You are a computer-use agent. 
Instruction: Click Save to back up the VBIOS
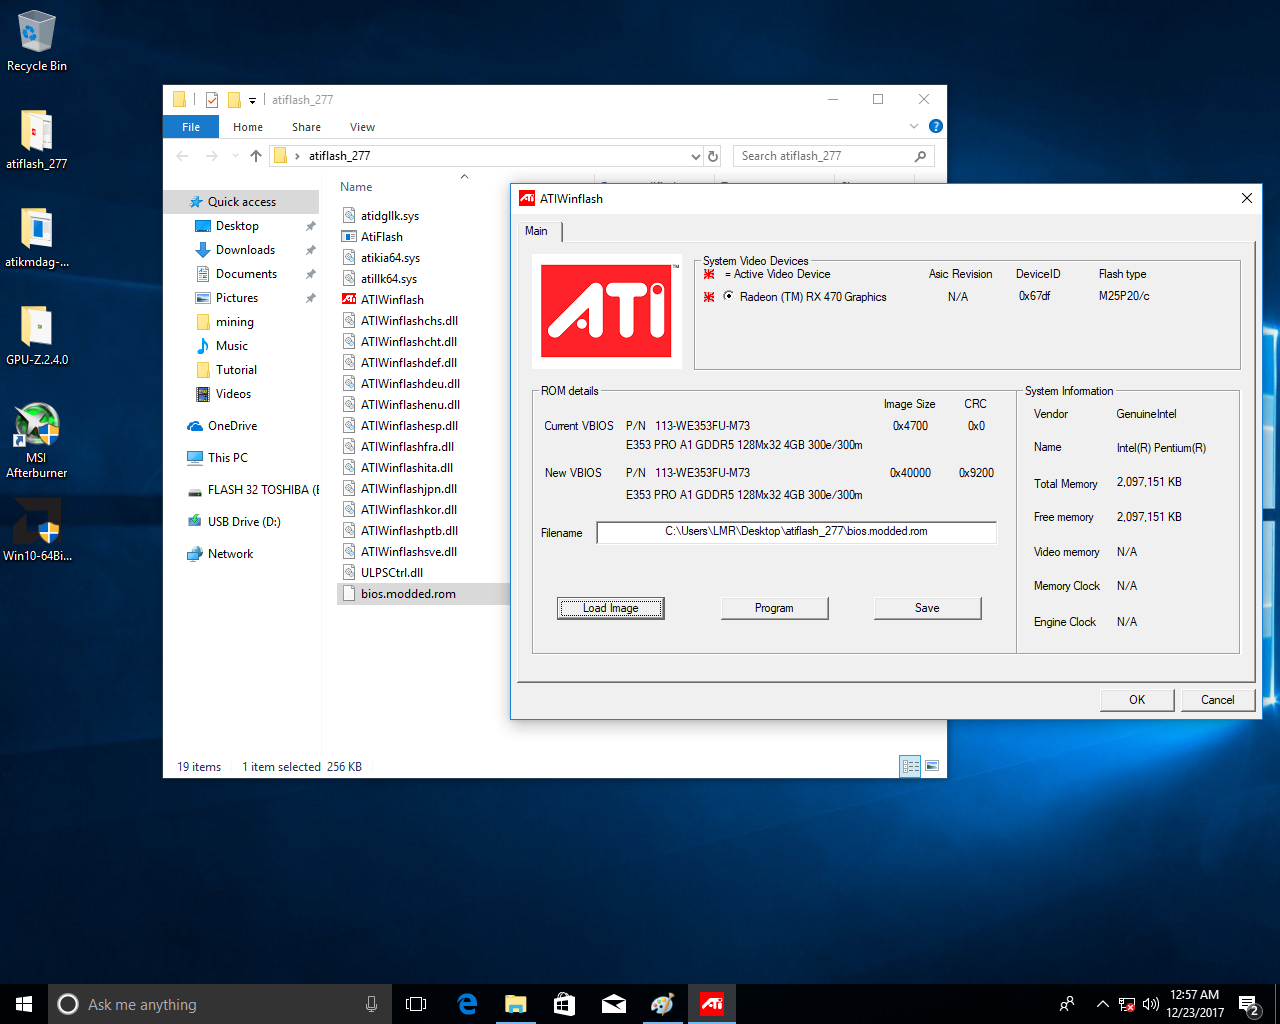pyautogui.click(x=927, y=608)
